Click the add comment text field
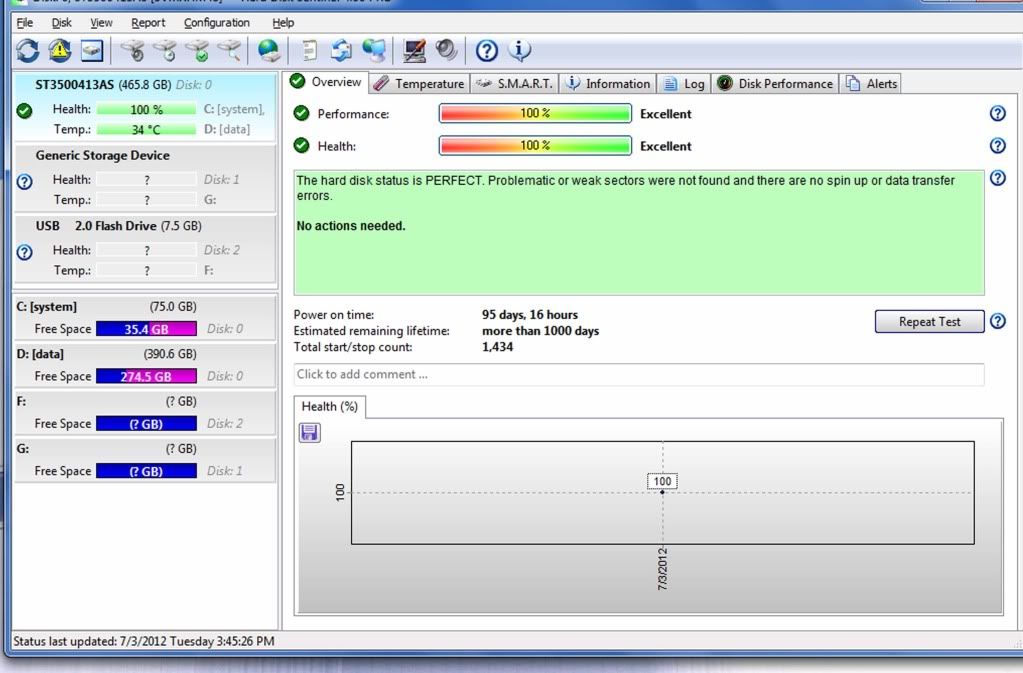The width and height of the screenshot is (1023, 673). tap(638, 374)
